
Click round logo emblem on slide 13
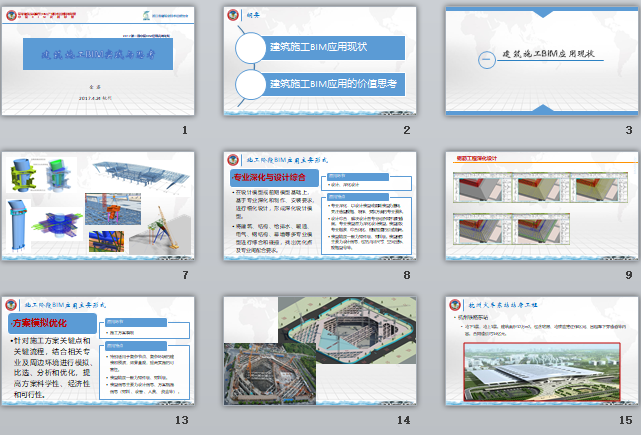[x=11, y=305]
